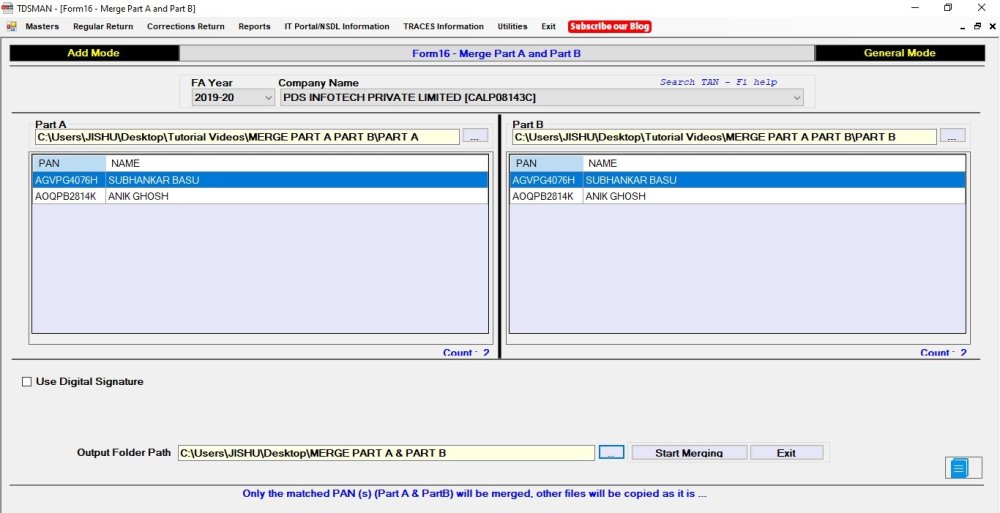Open the Corrections Return menu
This screenshot has width=1000, height=513.
(x=186, y=26)
